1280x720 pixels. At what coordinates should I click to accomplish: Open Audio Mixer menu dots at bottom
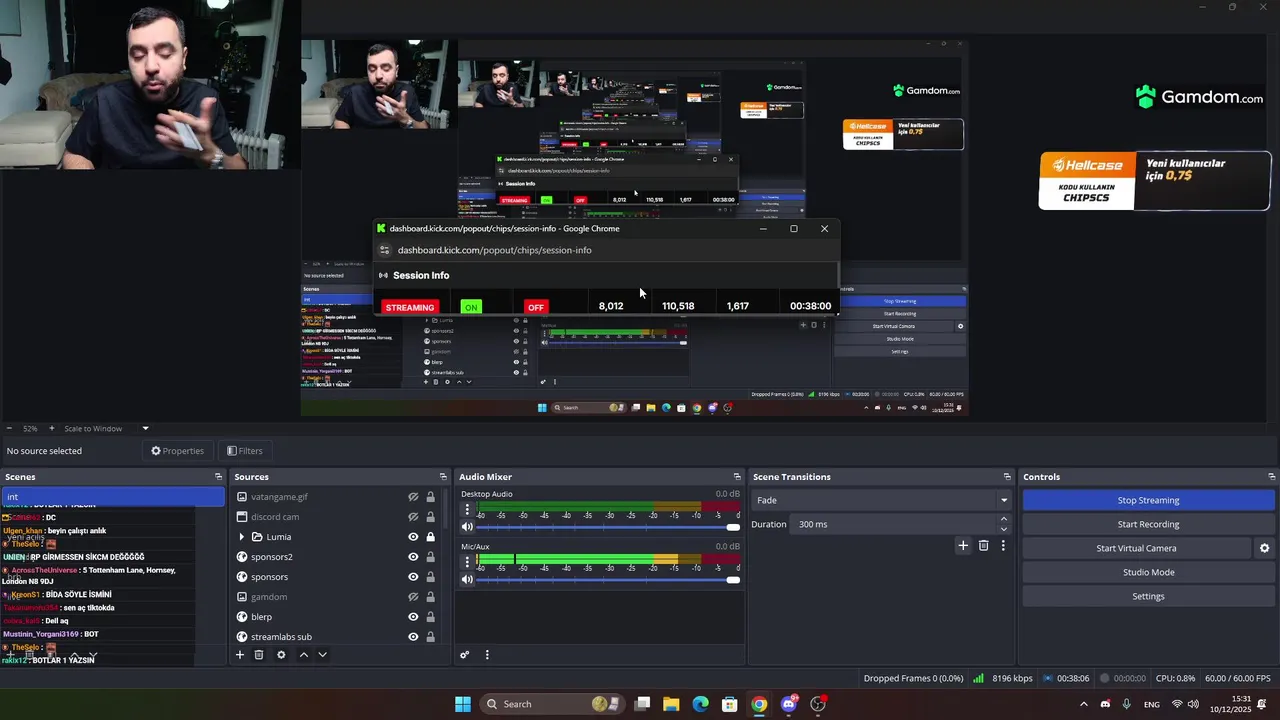487,655
